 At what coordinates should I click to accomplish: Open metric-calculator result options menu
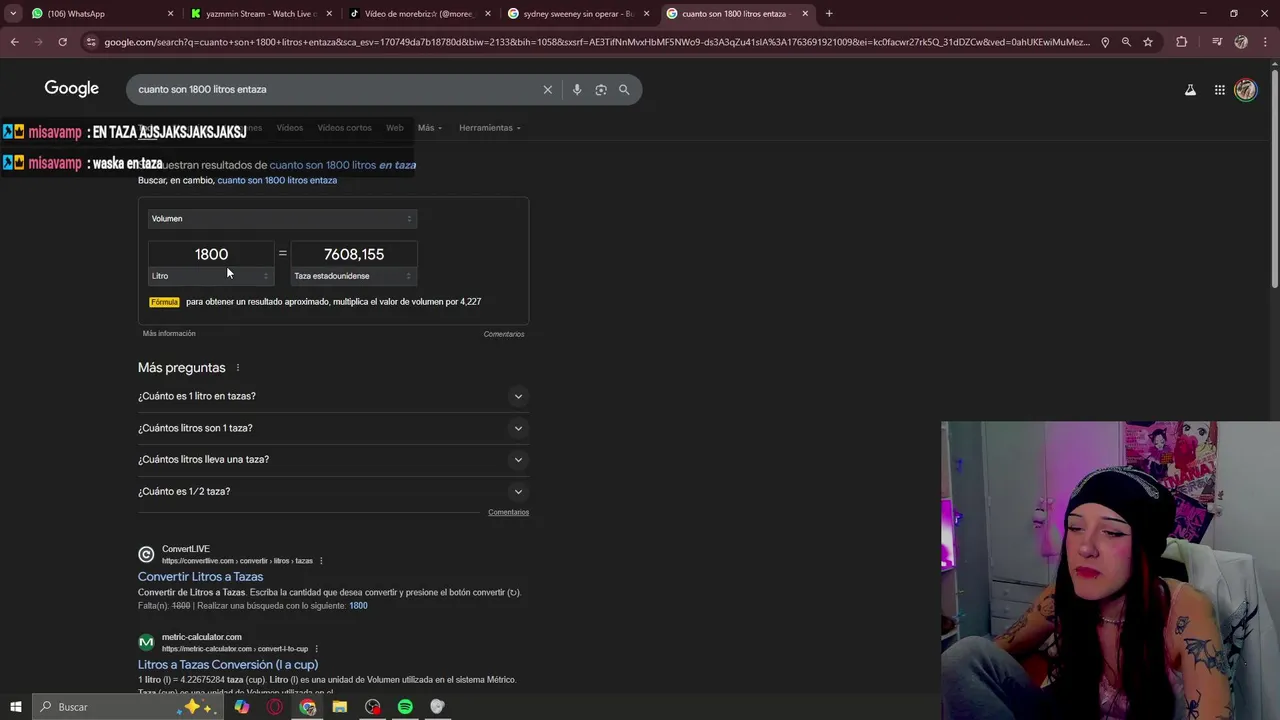click(x=316, y=649)
